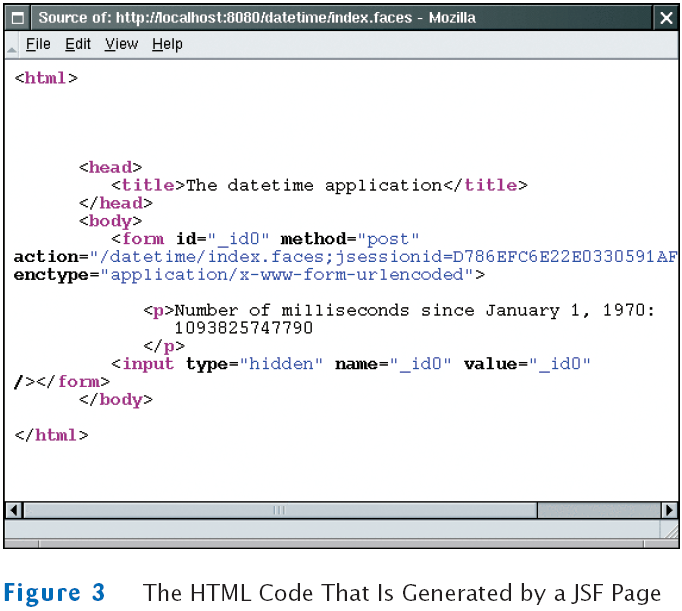Viewport: 682px width, 611px height.
Task: Click the horizontal scrollbar right arrow
Action: click(x=668, y=510)
